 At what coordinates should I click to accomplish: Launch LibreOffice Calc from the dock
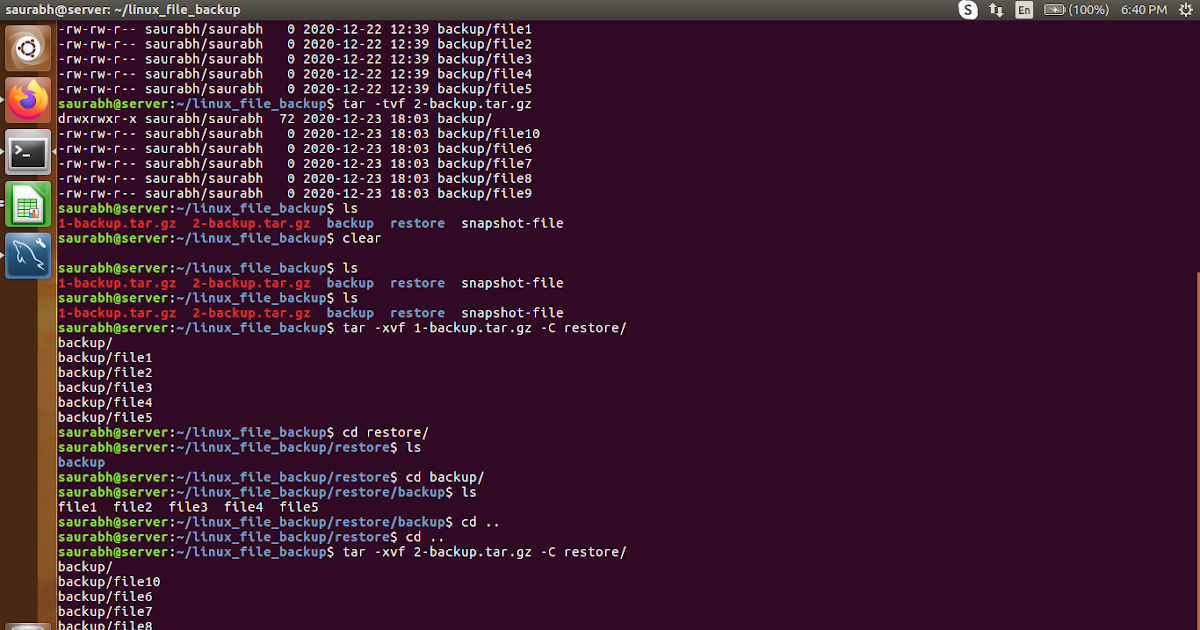(x=27, y=205)
